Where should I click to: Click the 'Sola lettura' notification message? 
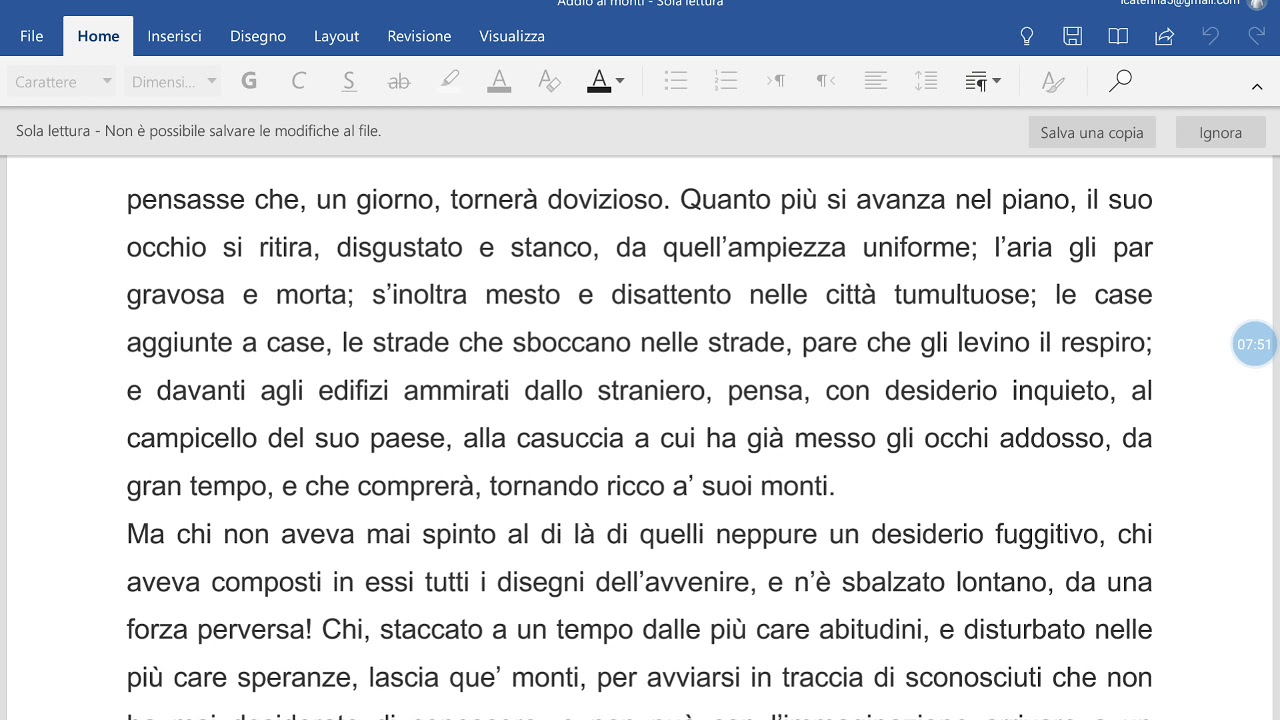198,131
